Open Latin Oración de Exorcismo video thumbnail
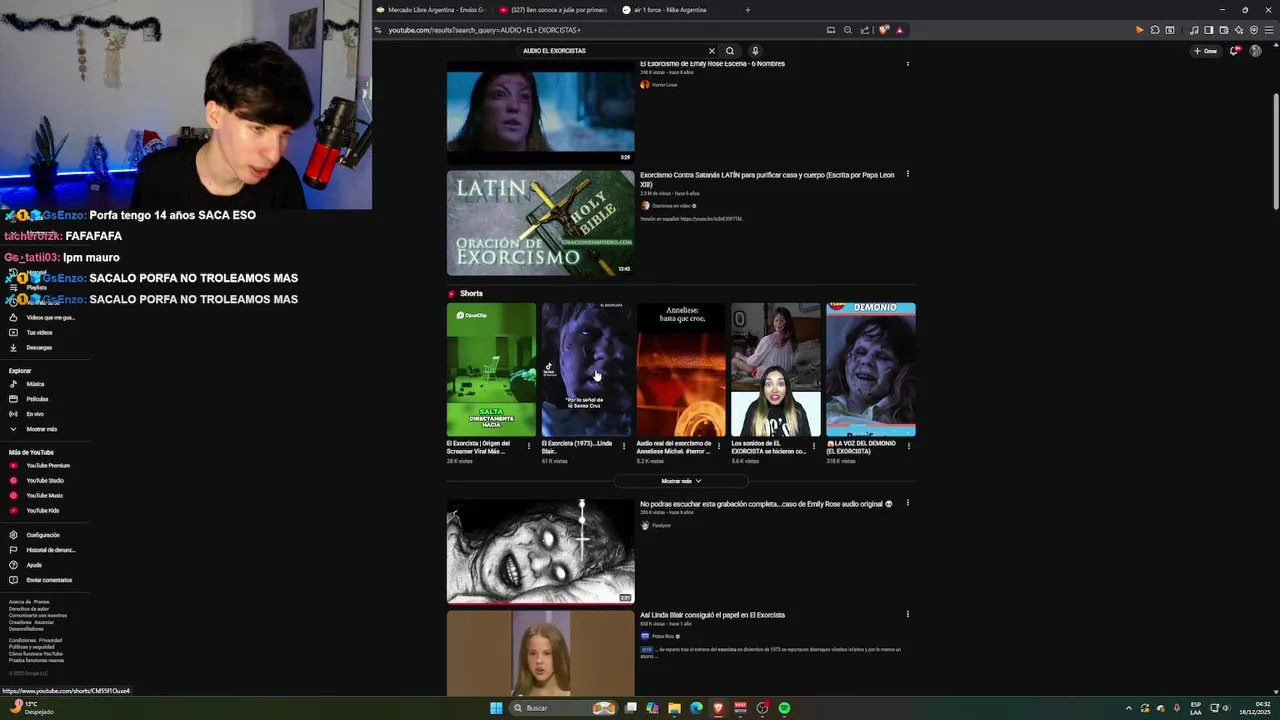The image size is (1280, 720). pos(540,222)
